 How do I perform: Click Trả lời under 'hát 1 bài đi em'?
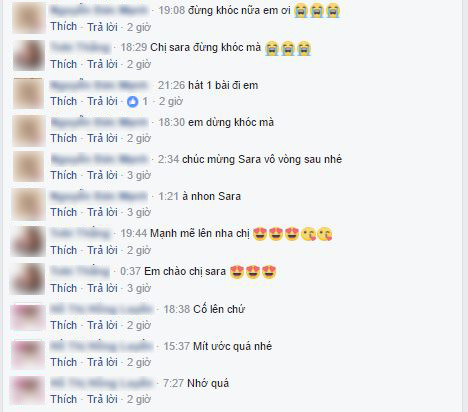click(102, 101)
